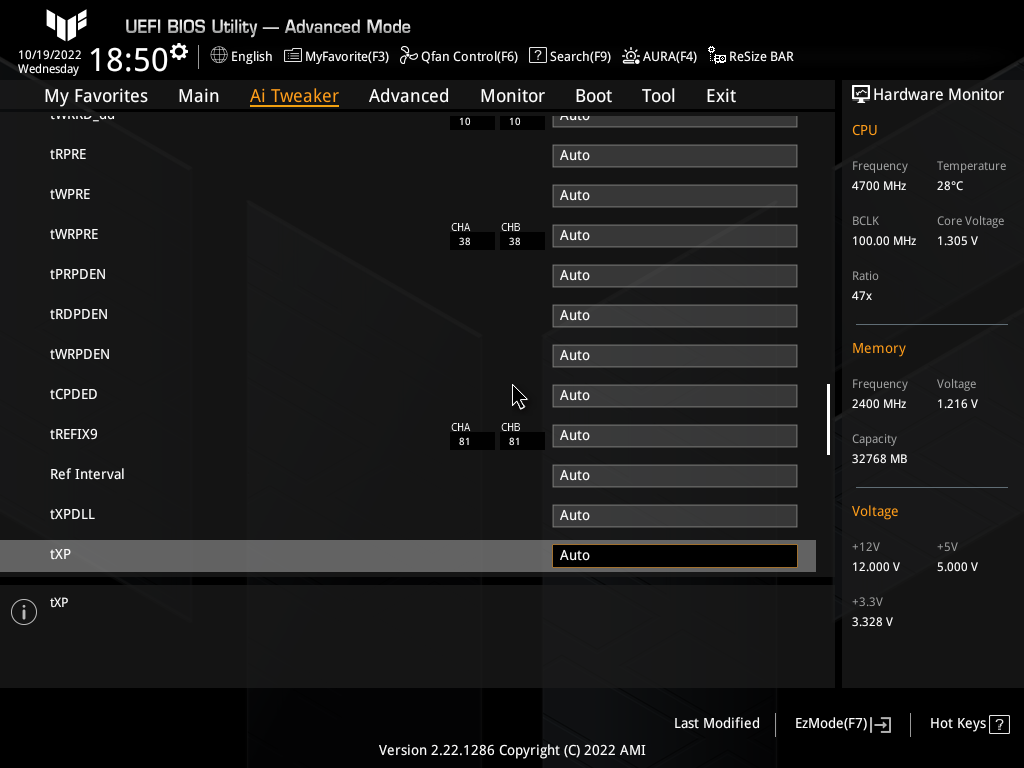Open MyFavorite settings

coord(336,56)
